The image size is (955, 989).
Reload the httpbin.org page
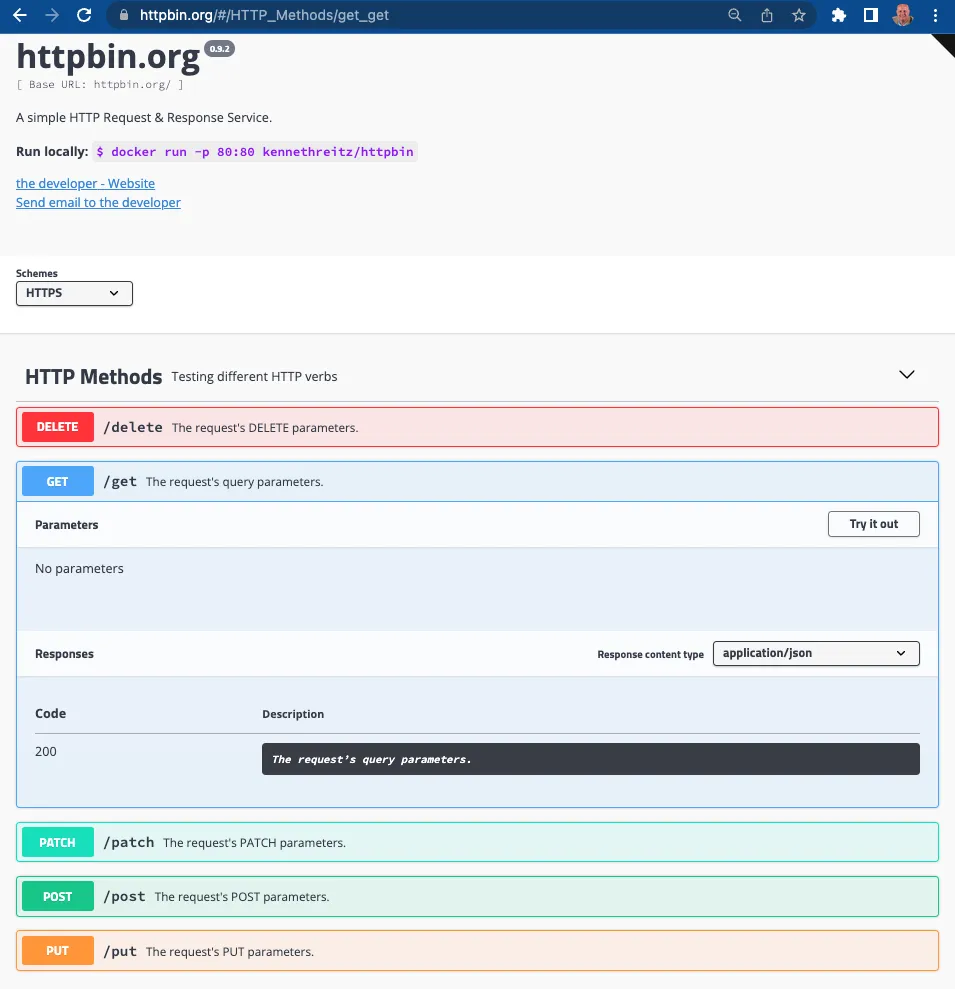pyautogui.click(x=84, y=15)
